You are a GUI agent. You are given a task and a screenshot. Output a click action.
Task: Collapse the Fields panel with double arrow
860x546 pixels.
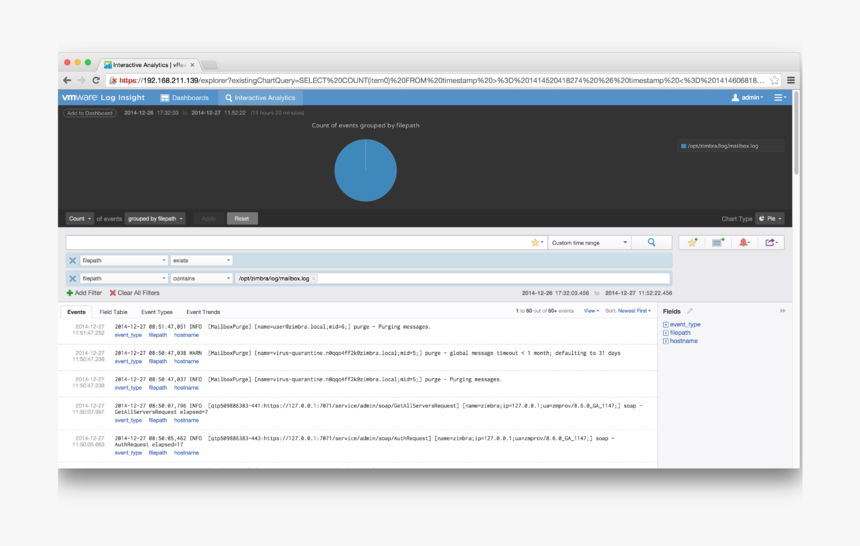tap(783, 311)
